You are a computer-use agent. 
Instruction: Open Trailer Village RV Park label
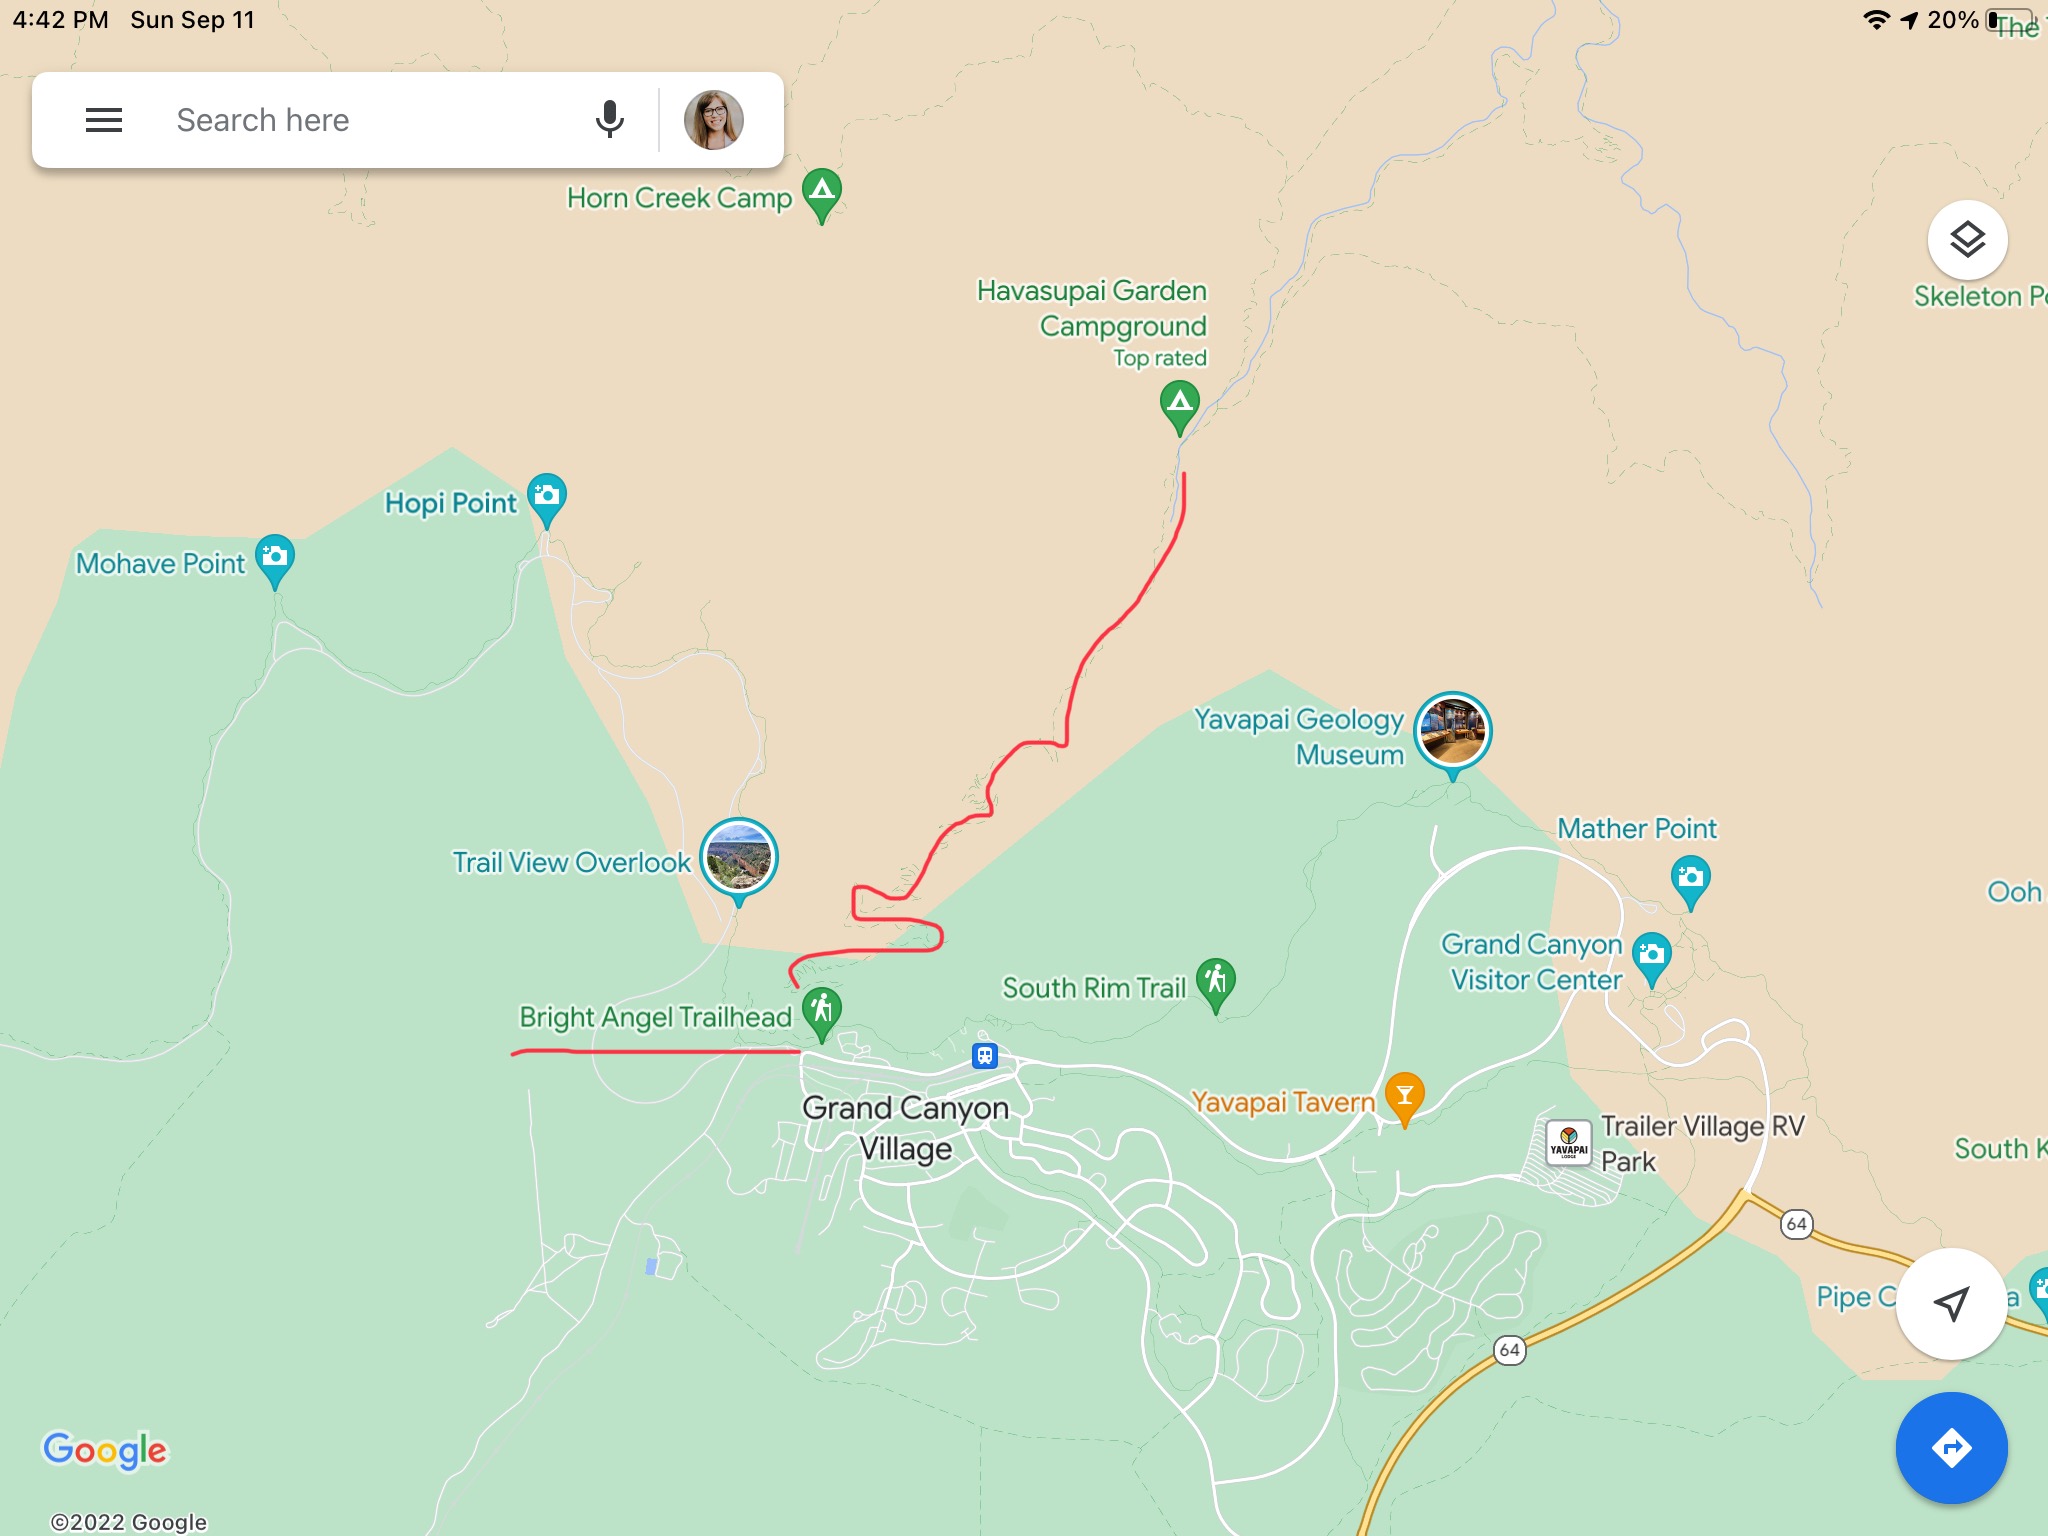[x=1702, y=1144]
